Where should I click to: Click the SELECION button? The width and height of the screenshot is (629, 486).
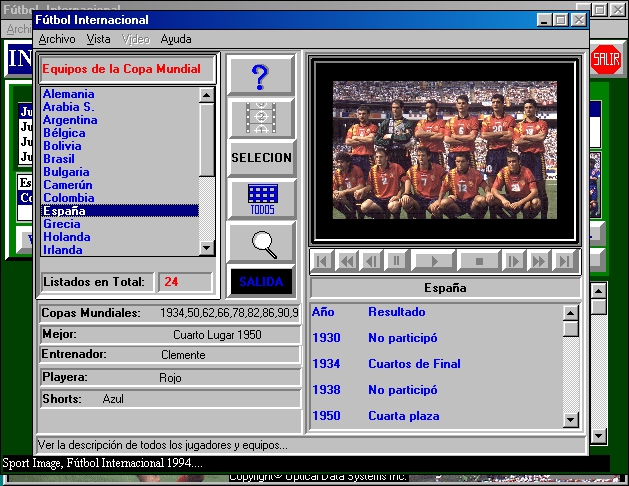pyautogui.click(x=261, y=158)
